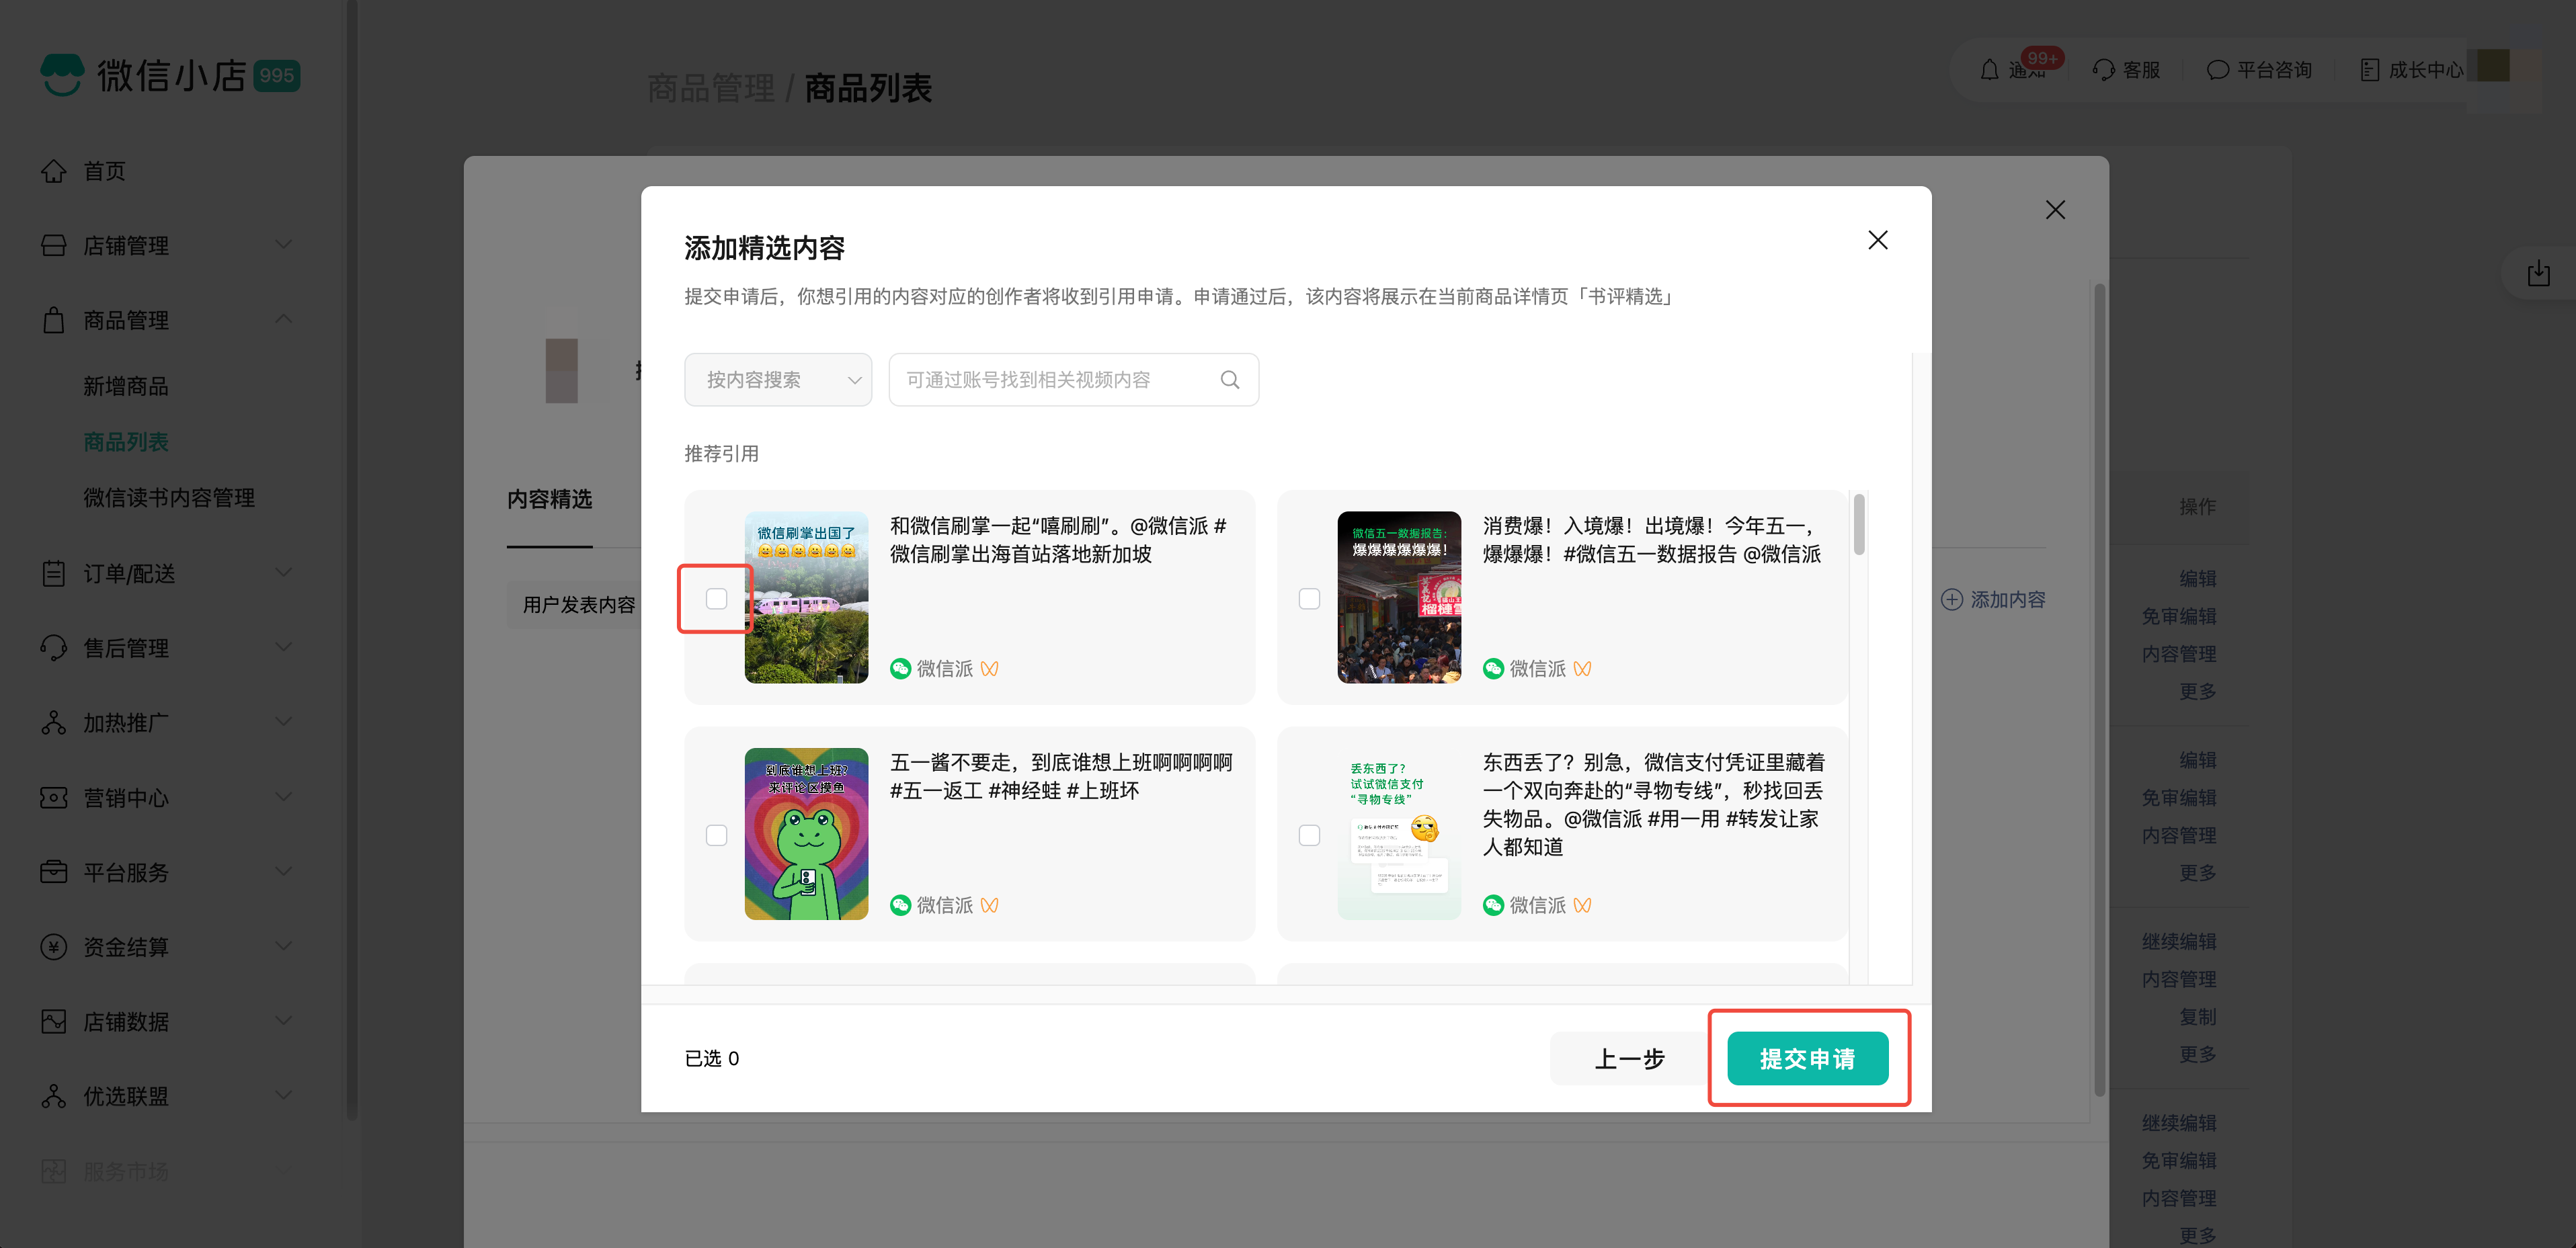Expand the 加热推广 chevron
The image size is (2576, 1248).
tap(284, 722)
